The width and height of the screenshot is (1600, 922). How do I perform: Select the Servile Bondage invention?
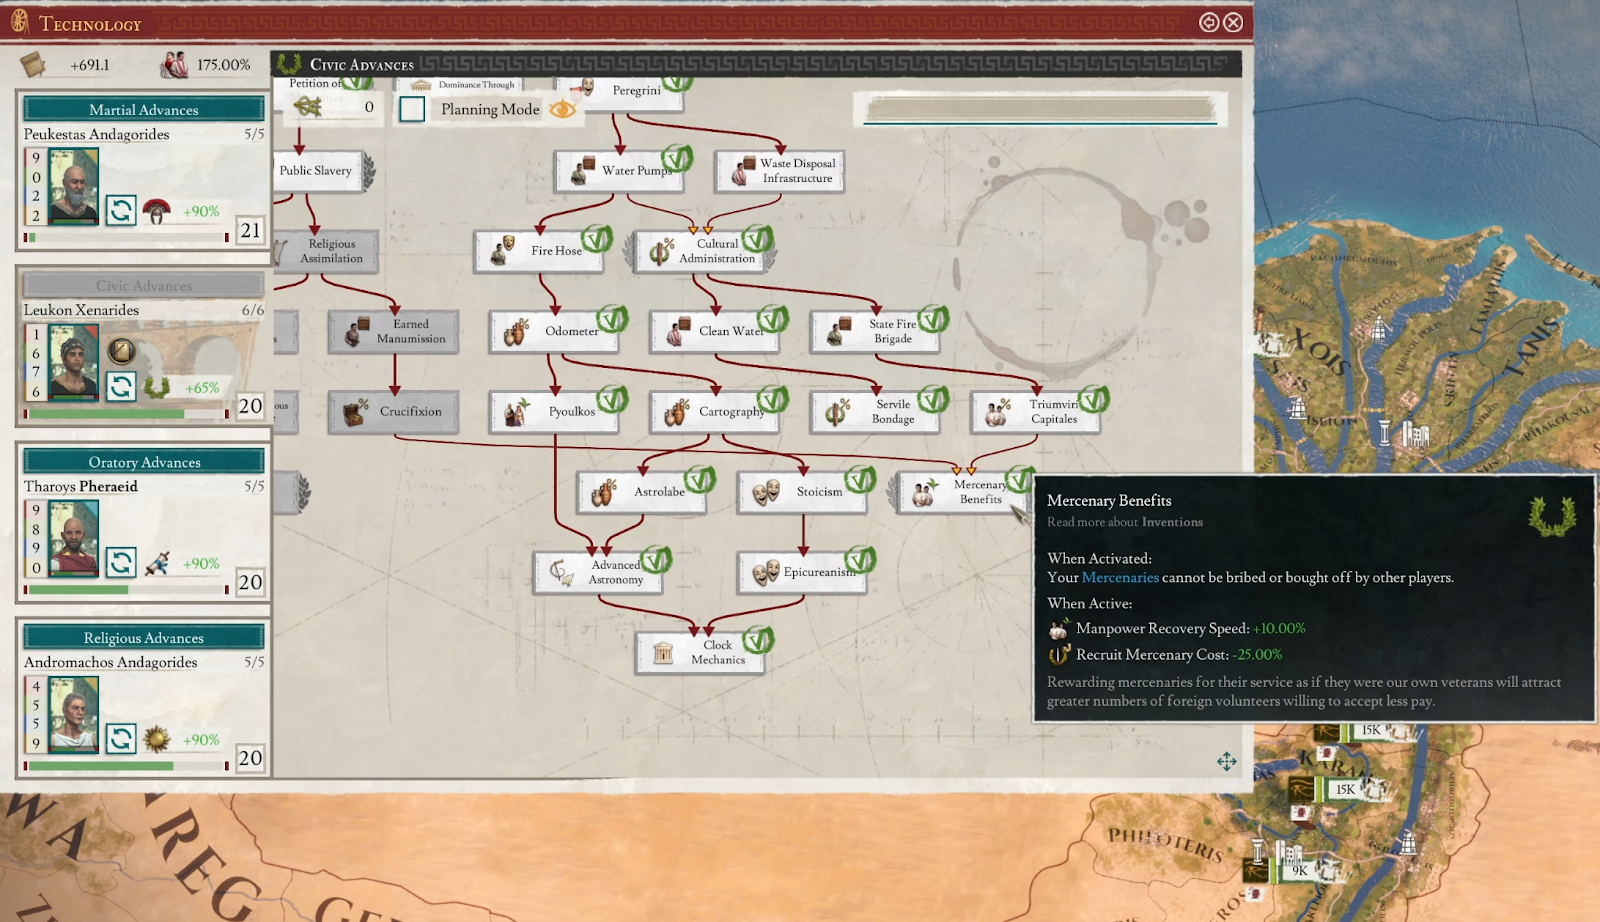(876, 411)
